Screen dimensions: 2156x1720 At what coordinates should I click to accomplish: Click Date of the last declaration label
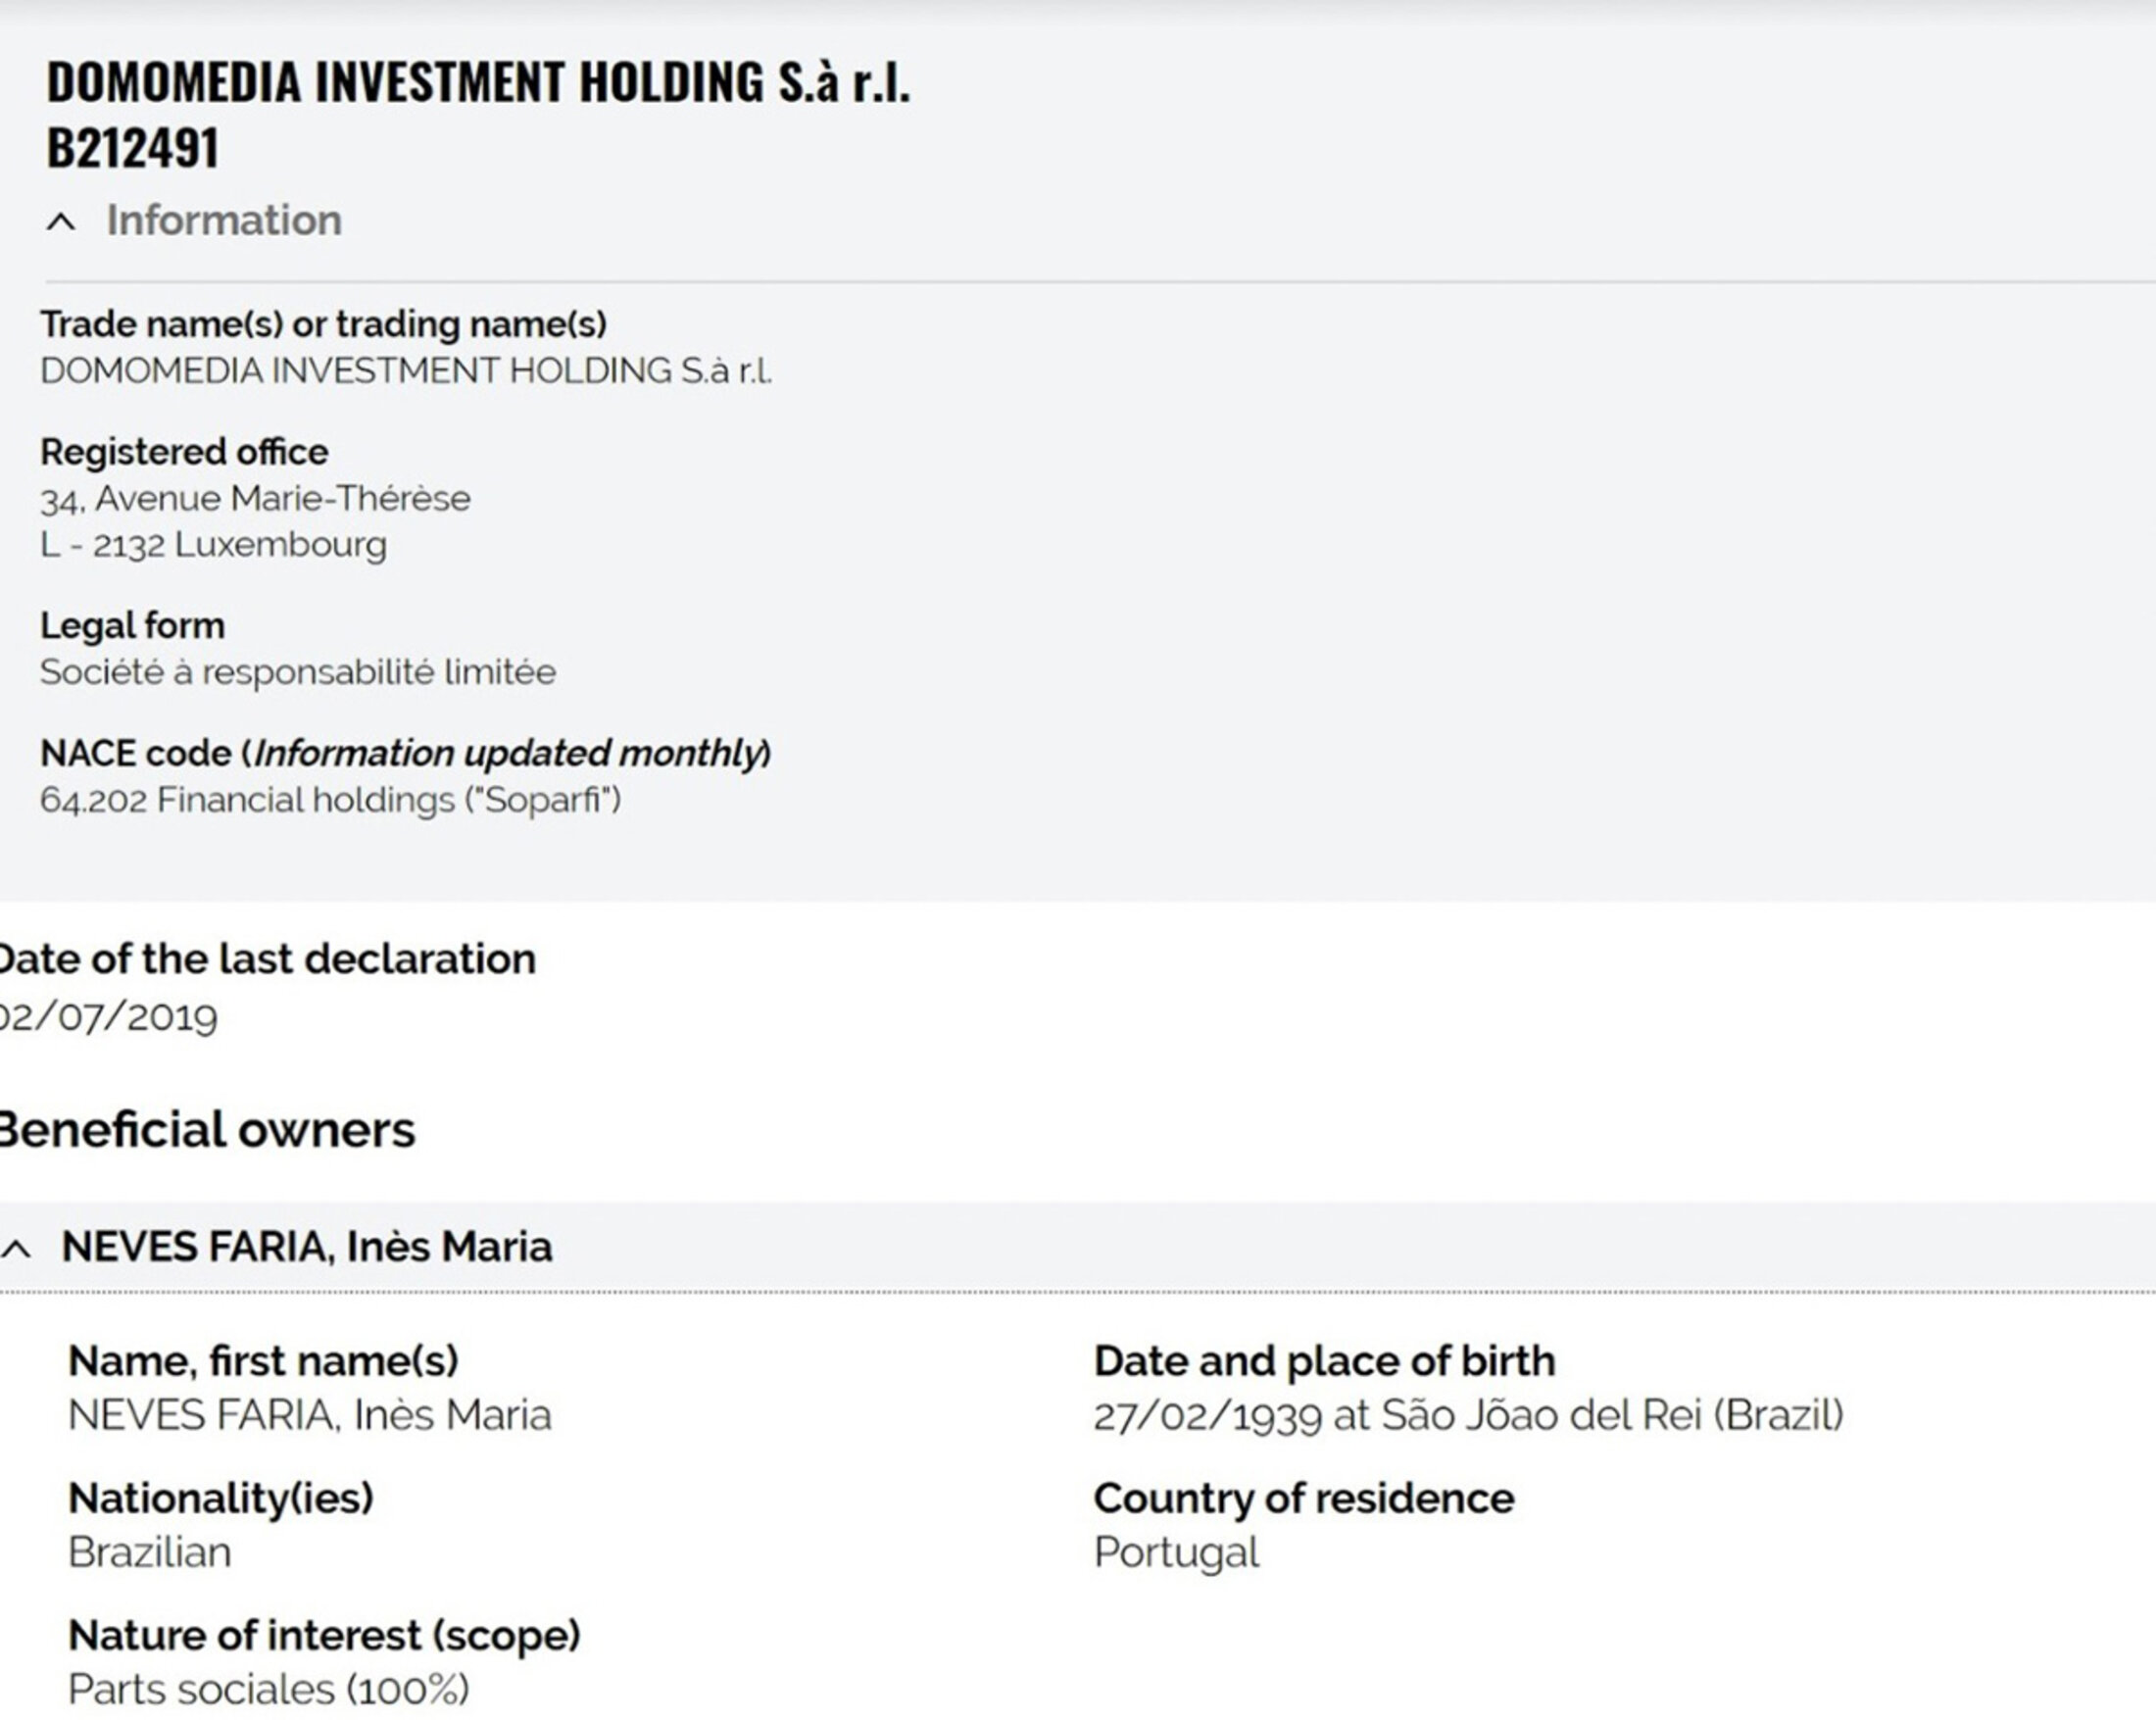tap(266, 959)
